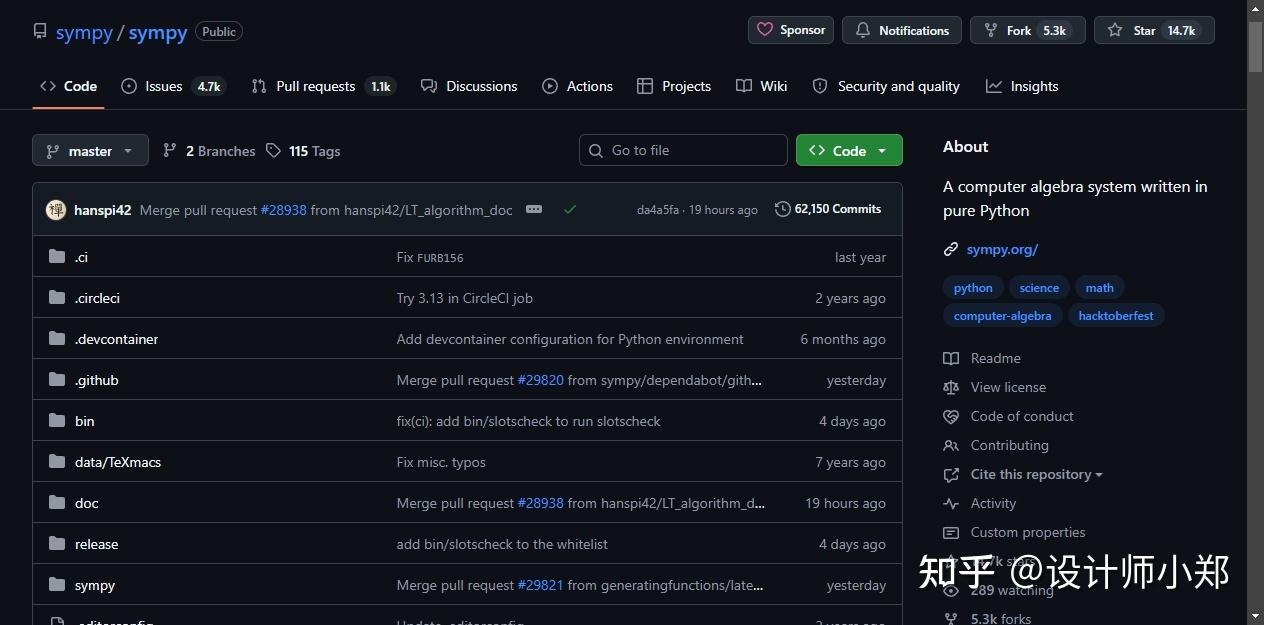Click the computer-algebra topic tag
This screenshot has height=625, width=1264.
pyautogui.click(x=1003, y=316)
